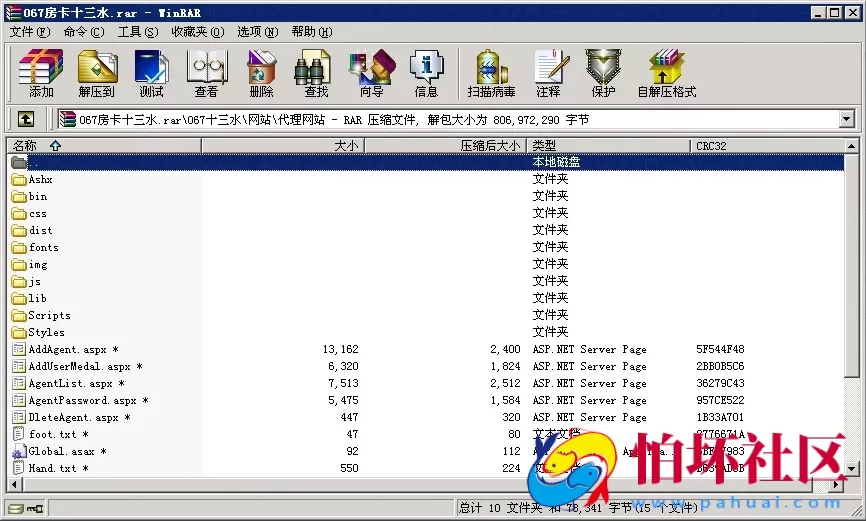The image size is (866, 521).
Task: Click the vertical scrollbar down arrow
Action: tap(852, 469)
